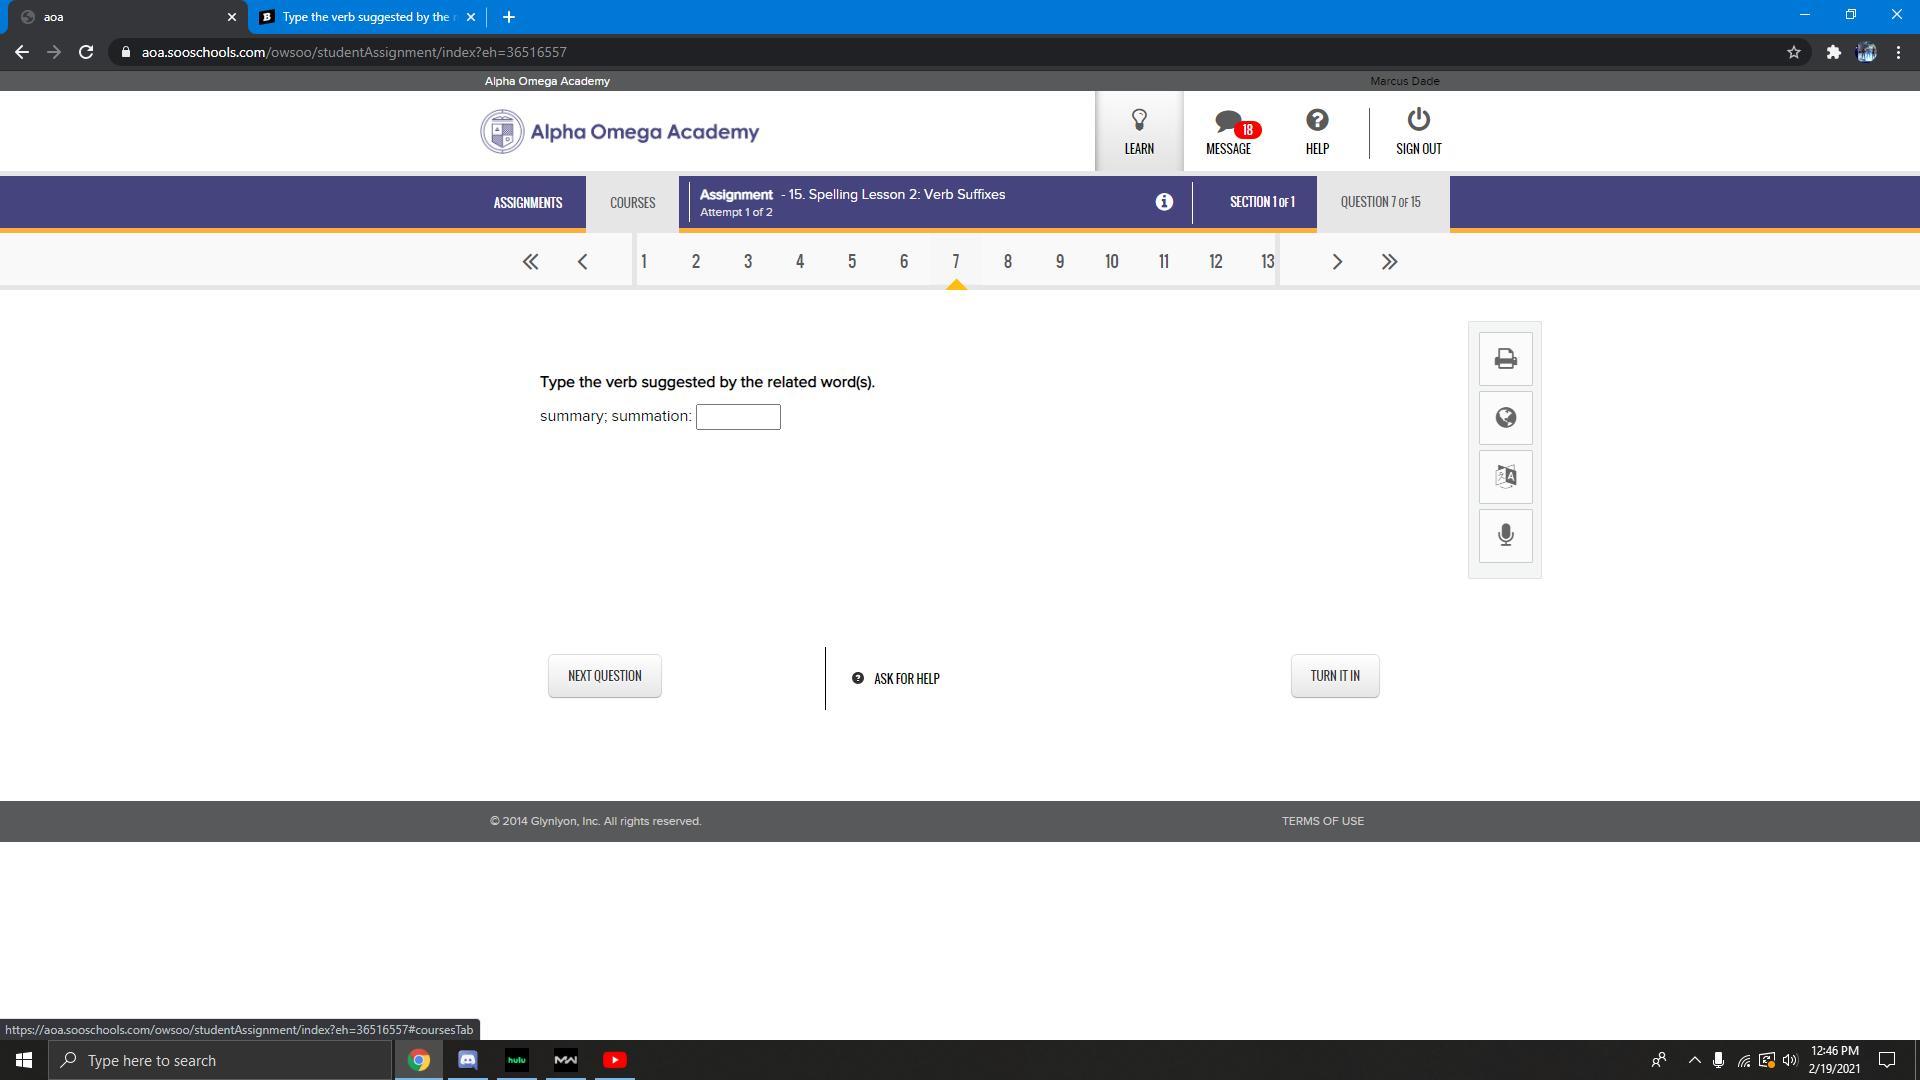Click the print icon in side toolbar

pos(1505,359)
